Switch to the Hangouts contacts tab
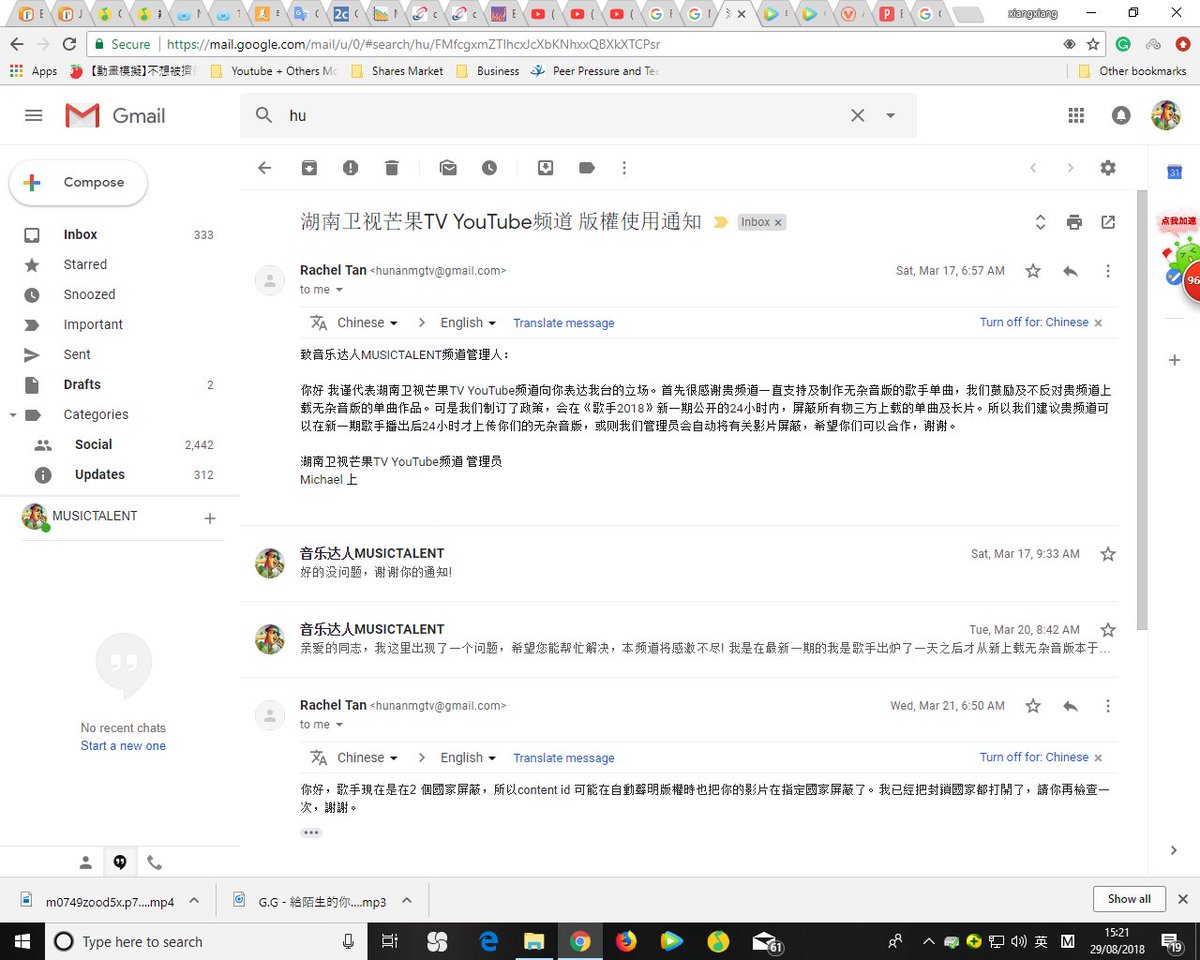Viewport: 1200px width, 960px height. coord(86,862)
